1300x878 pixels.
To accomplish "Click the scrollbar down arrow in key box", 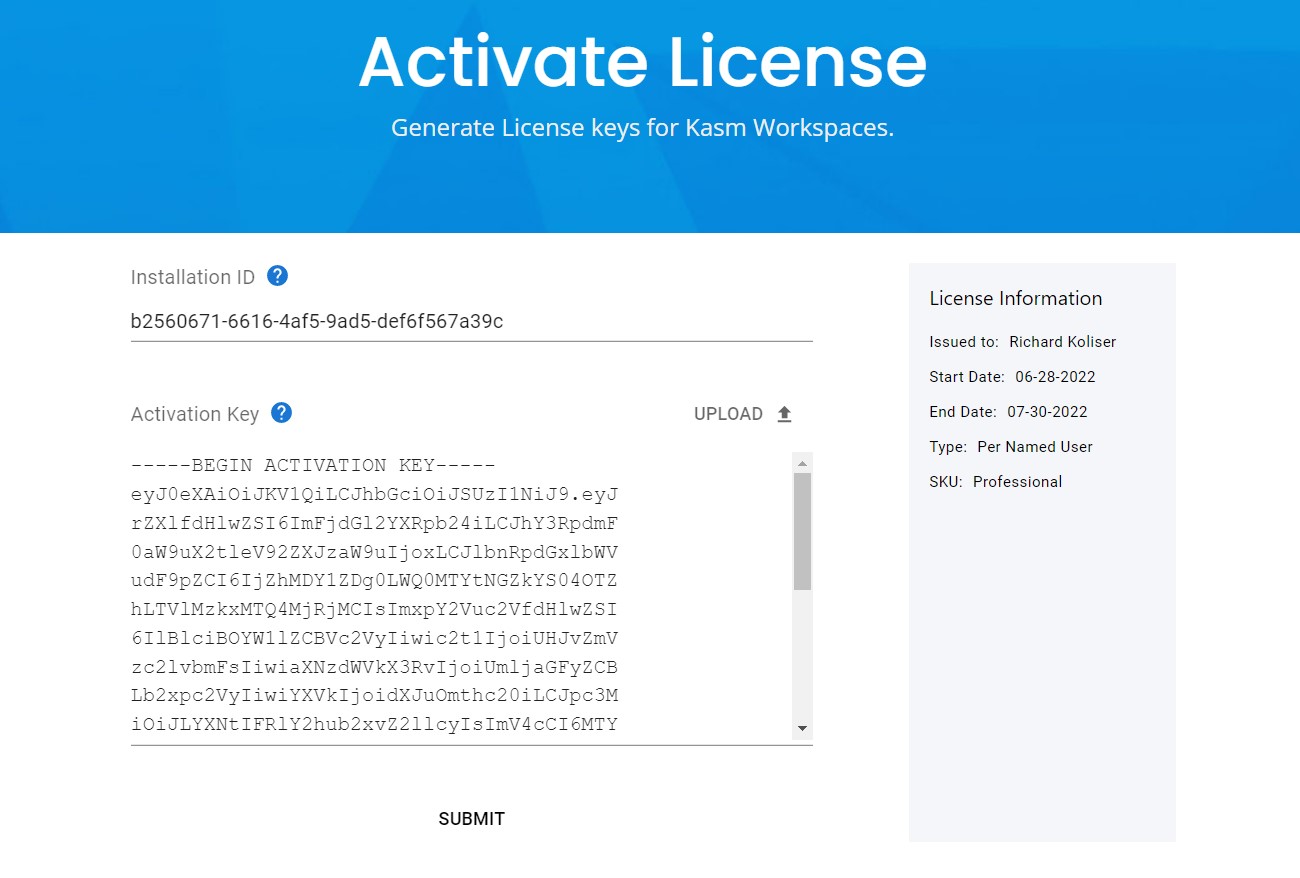I will 802,729.
